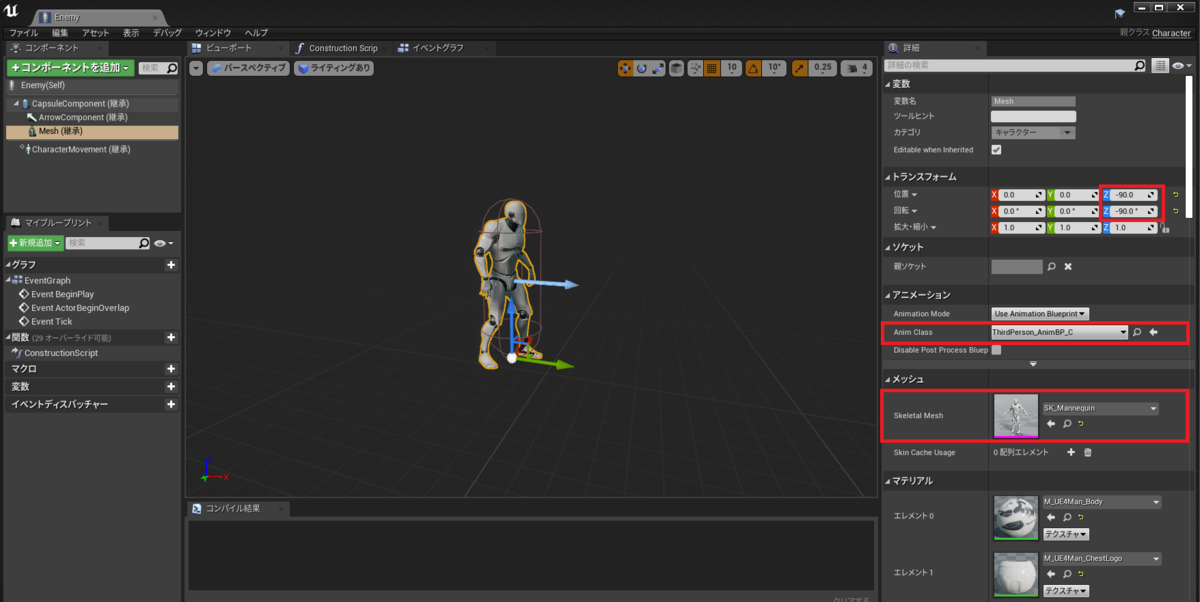Toggle grid snapping in viewport toolbar
The width and height of the screenshot is (1200, 602).
pyautogui.click(x=712, y=68)
